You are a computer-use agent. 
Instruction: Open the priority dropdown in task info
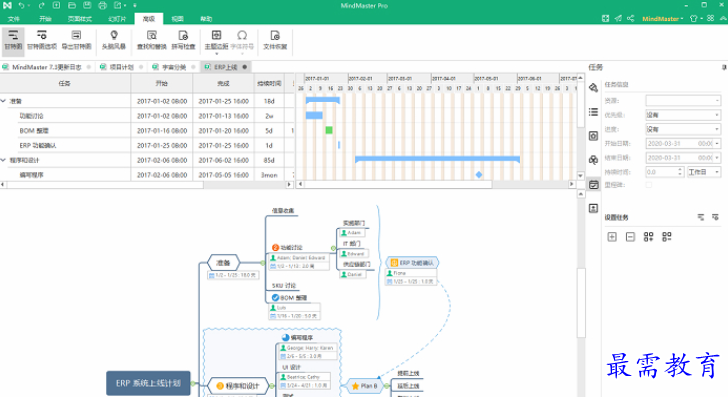(683, 115)
